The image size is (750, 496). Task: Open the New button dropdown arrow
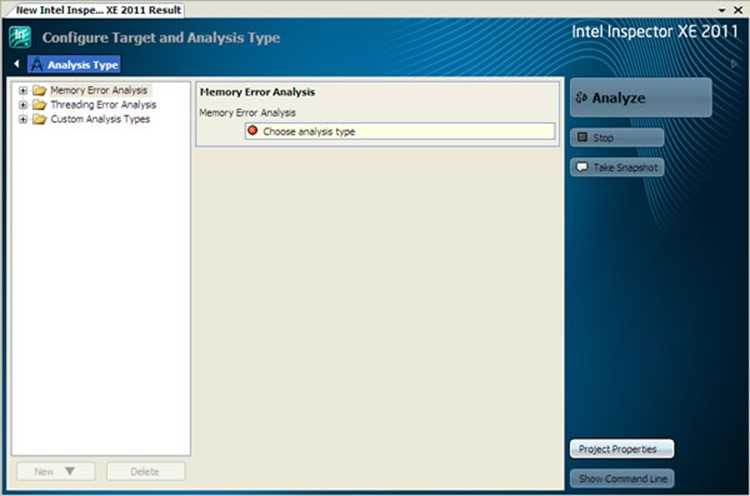(70, 471)
